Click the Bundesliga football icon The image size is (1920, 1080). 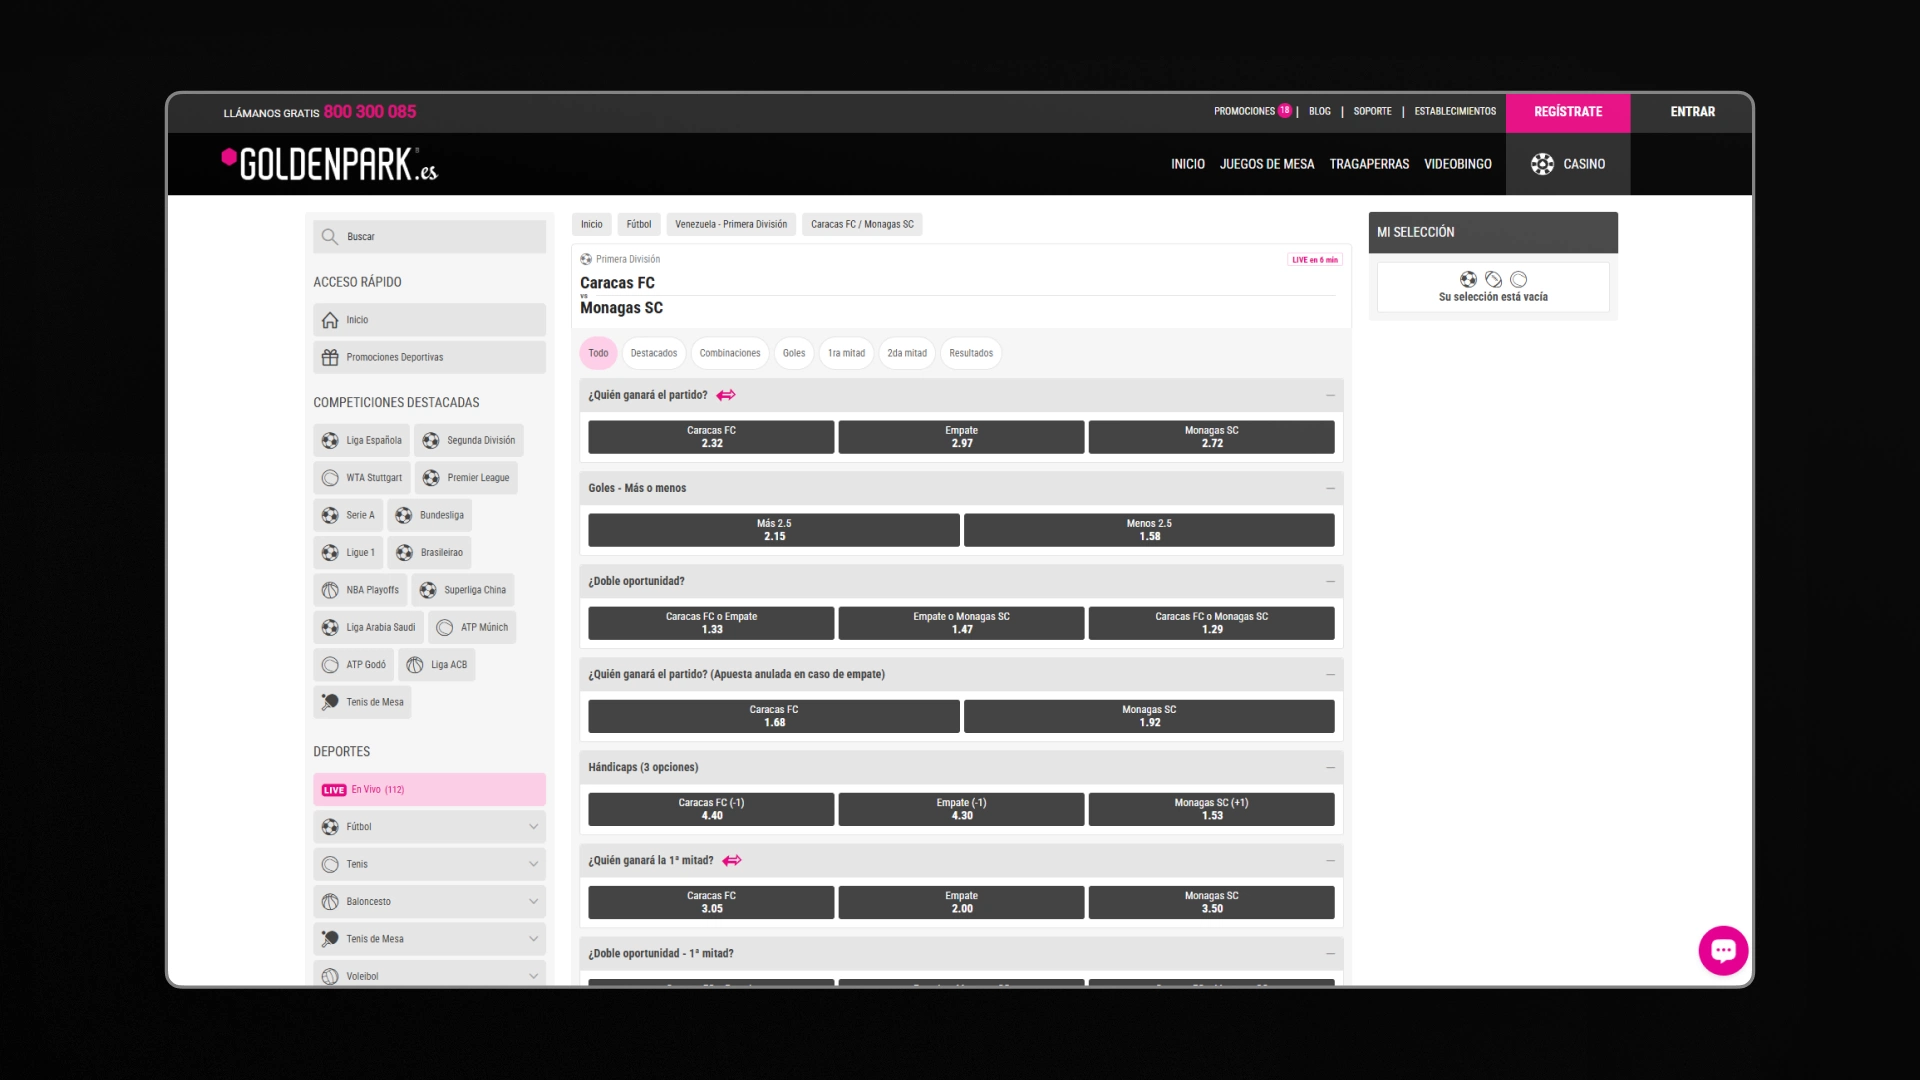click(x=404, y=515)
